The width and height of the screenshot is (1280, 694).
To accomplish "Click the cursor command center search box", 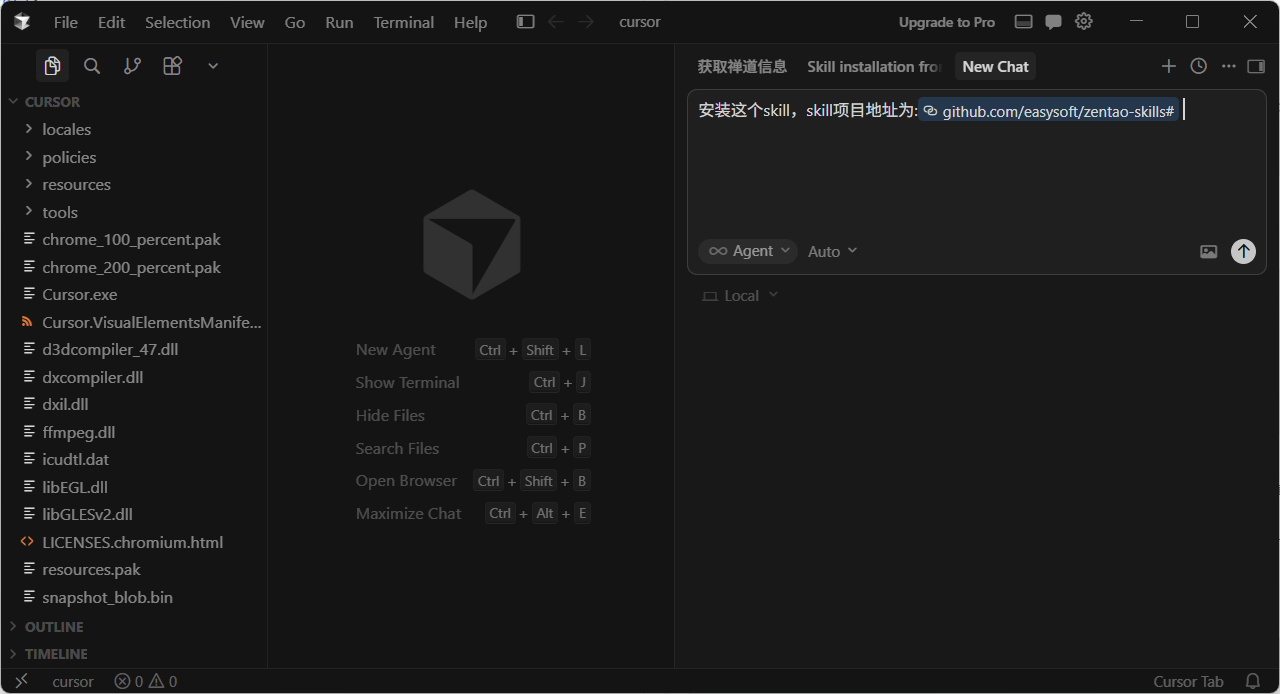I will coord(640,22).
